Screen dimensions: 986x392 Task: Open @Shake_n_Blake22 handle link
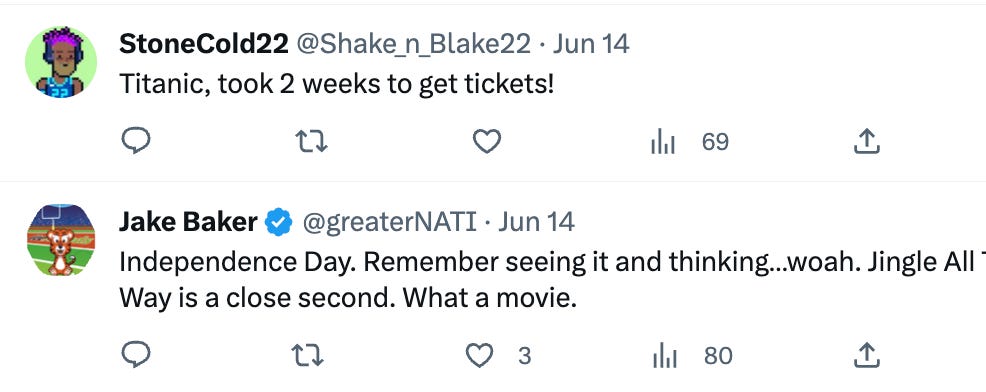point(413,44)
